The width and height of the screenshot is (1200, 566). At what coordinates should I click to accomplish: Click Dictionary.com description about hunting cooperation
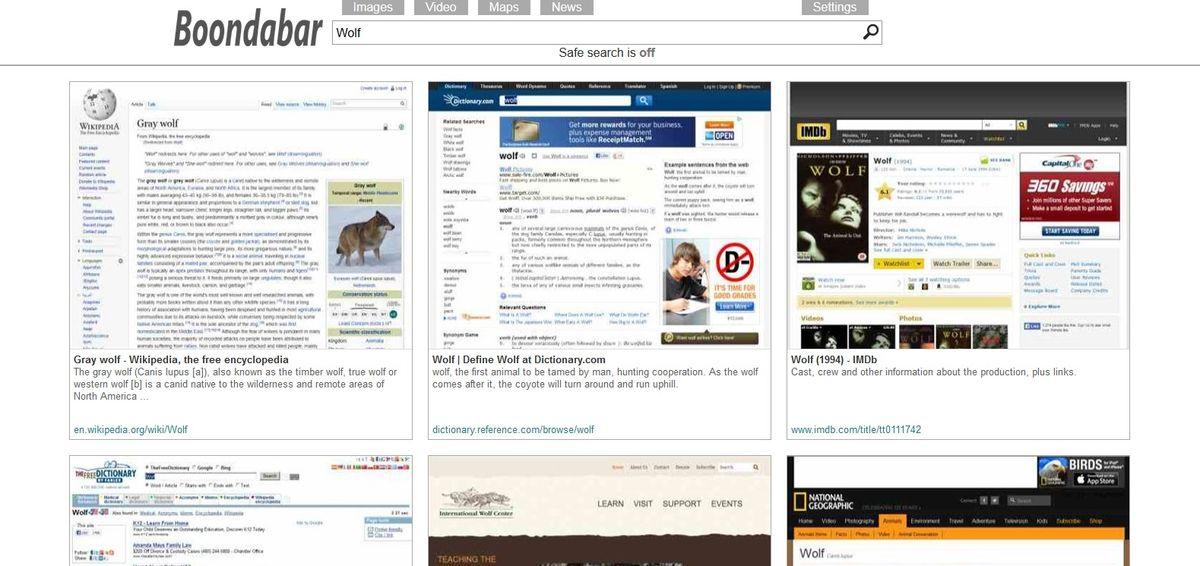point(596,379)
